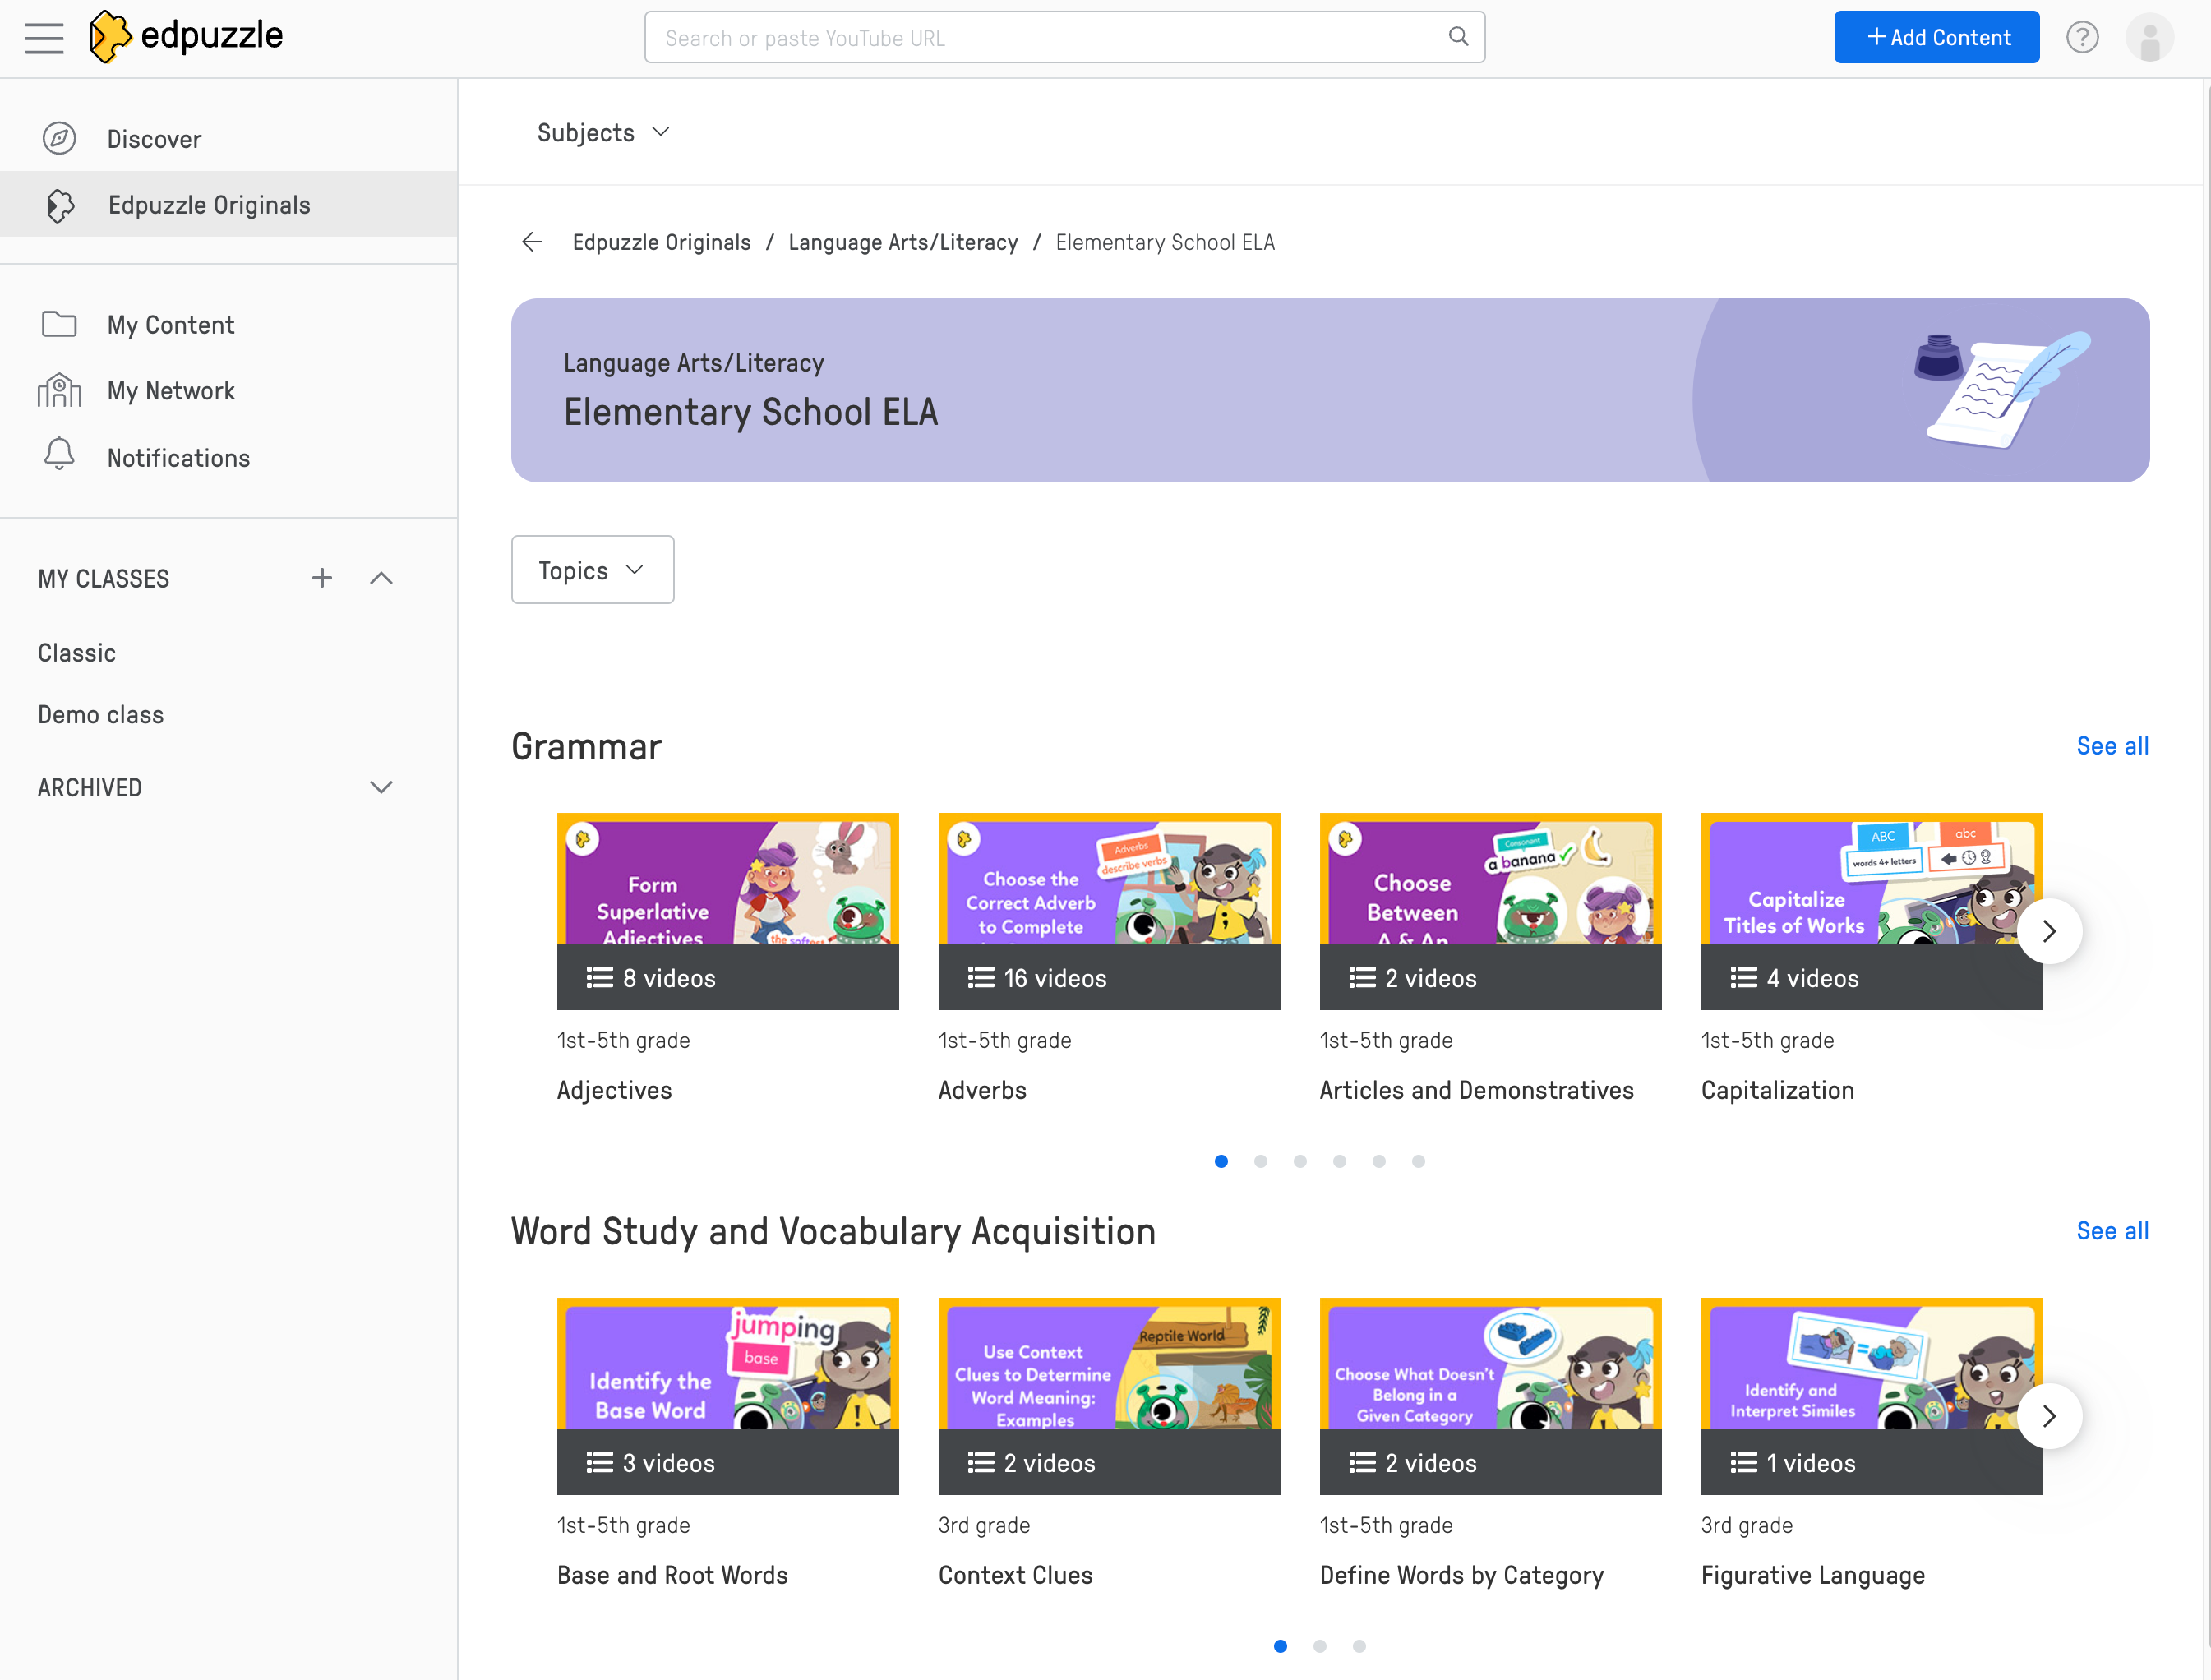This screenshot has height=1680, width=2211.
Task: Select Edpuzzle Originals in the sidebar
Action: coord(208,204)
